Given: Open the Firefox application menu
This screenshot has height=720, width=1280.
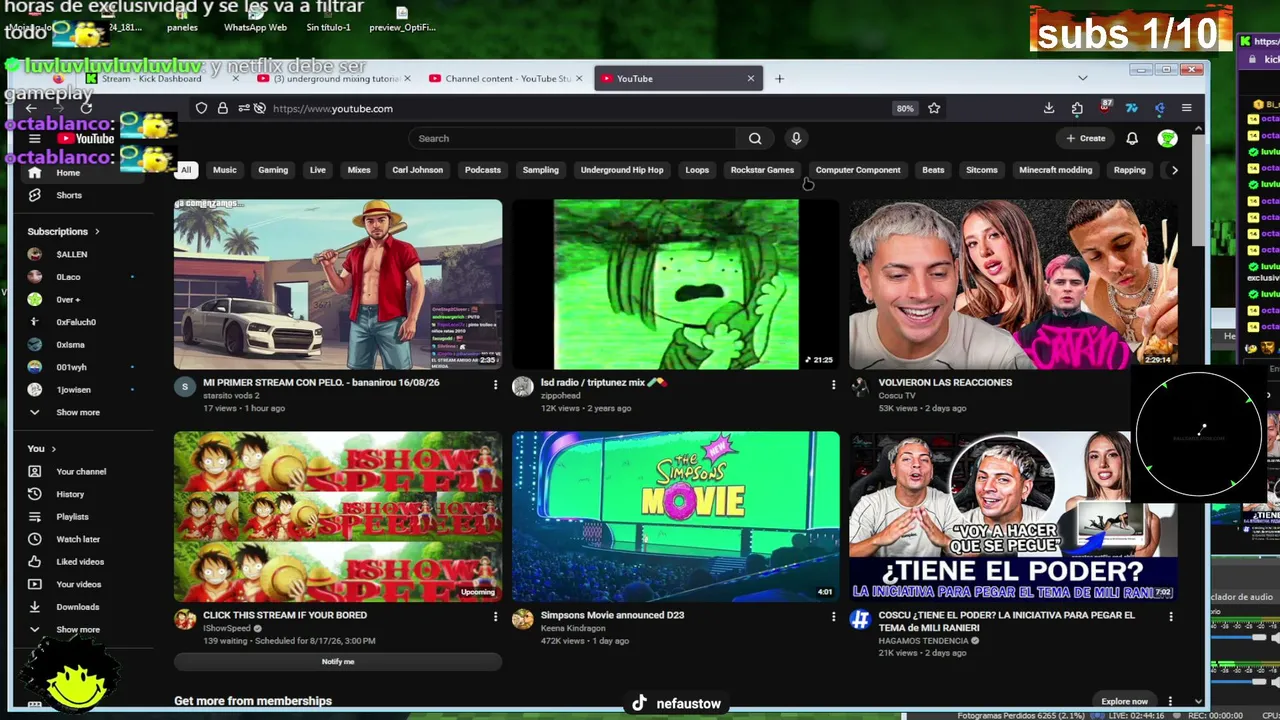Looking at the screenshot, I should click(1187, 108).
